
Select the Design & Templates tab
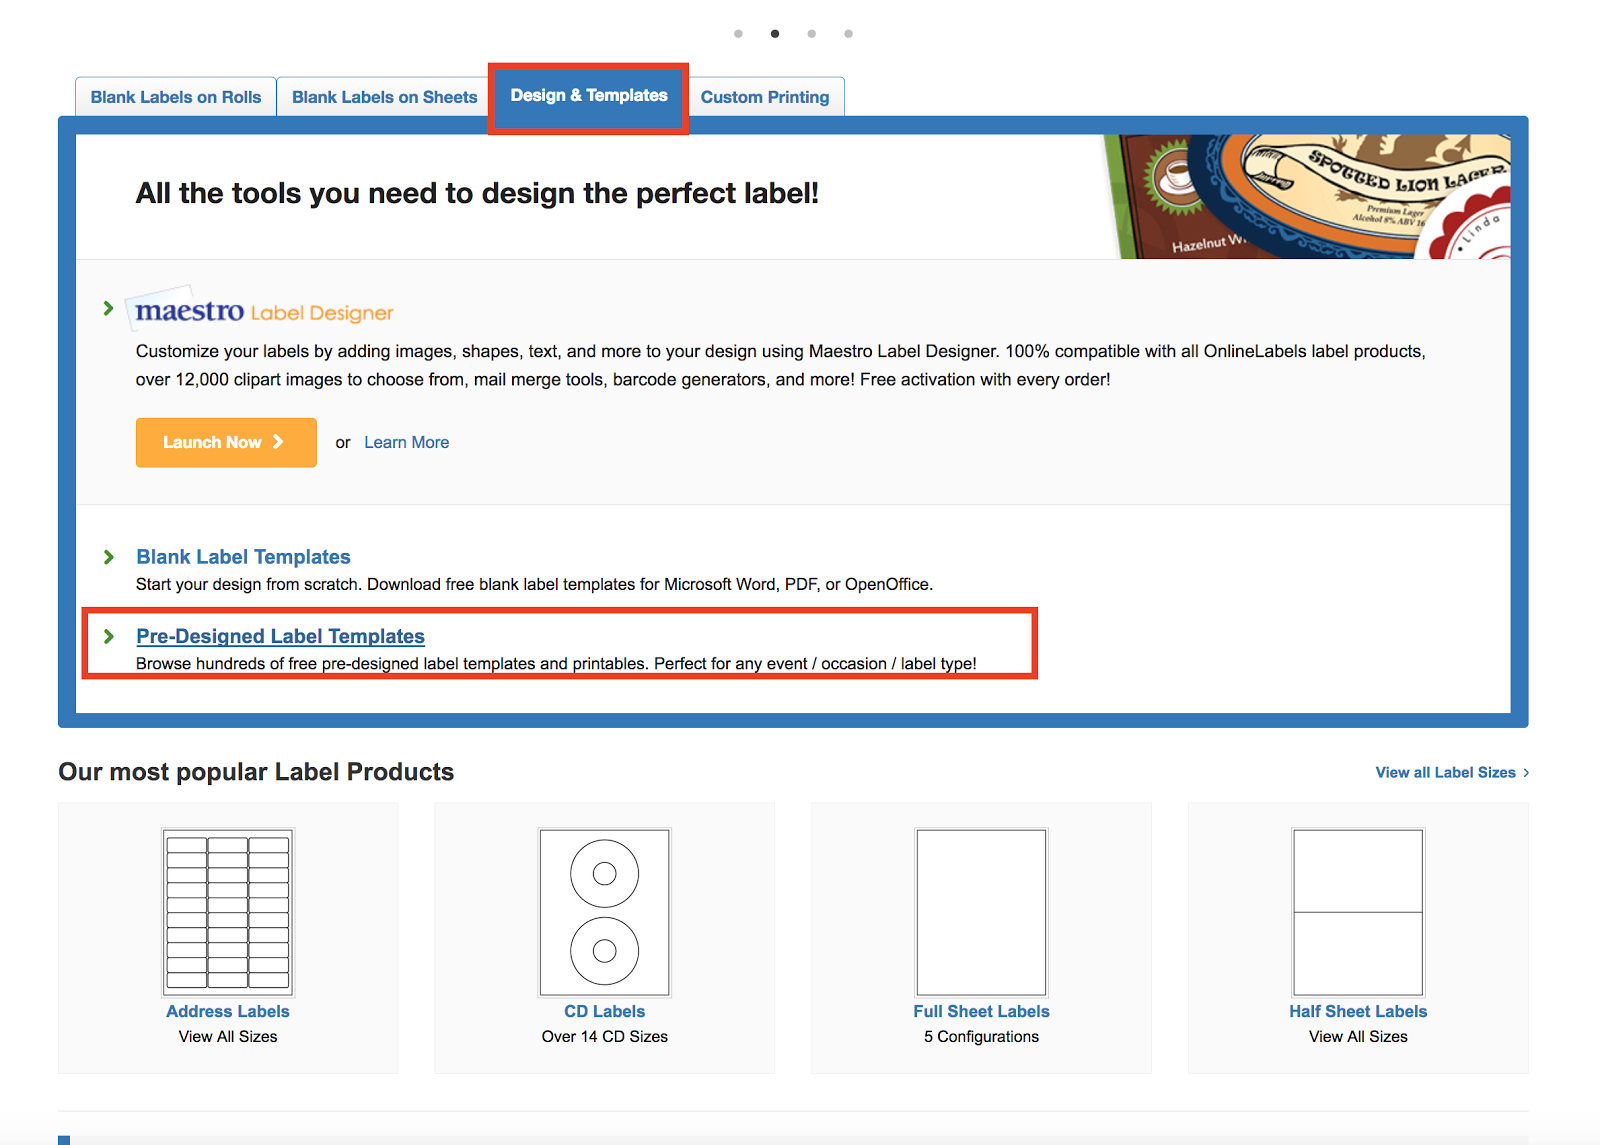click(589, 96)
